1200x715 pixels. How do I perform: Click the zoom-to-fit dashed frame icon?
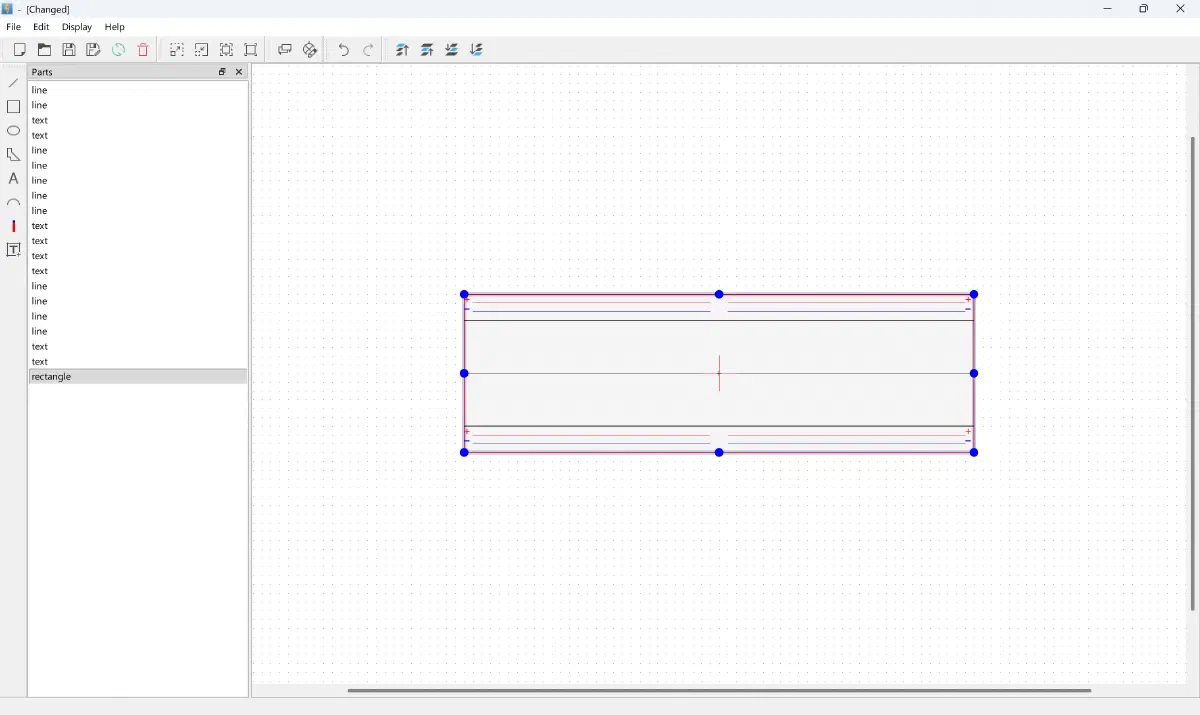tap(227, 50)
